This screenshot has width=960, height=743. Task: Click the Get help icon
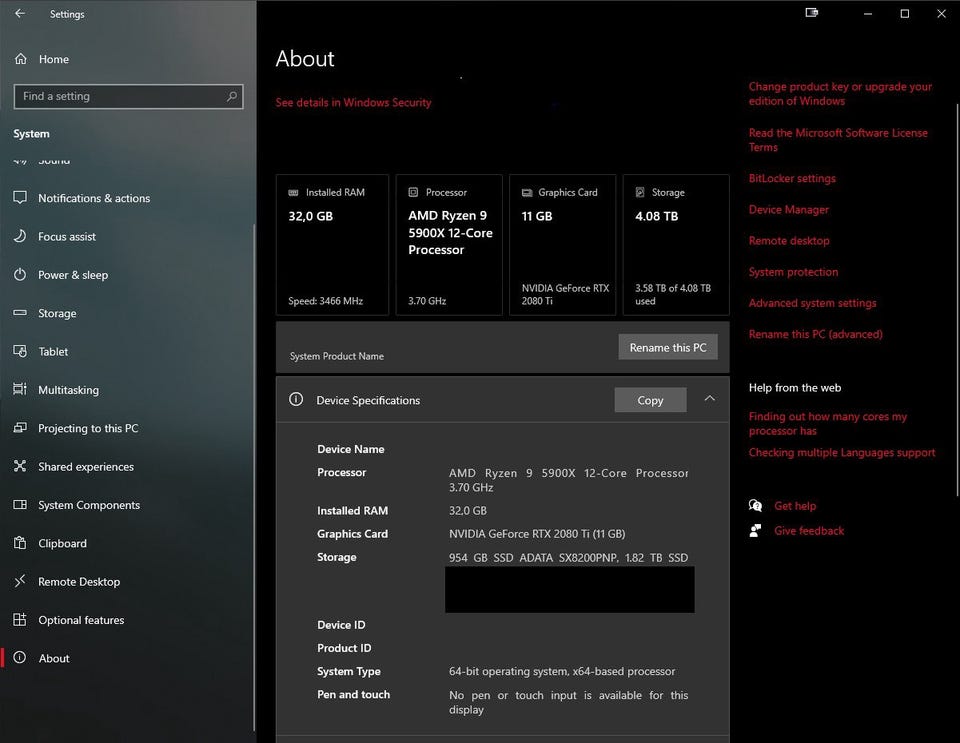click(756, 506)
